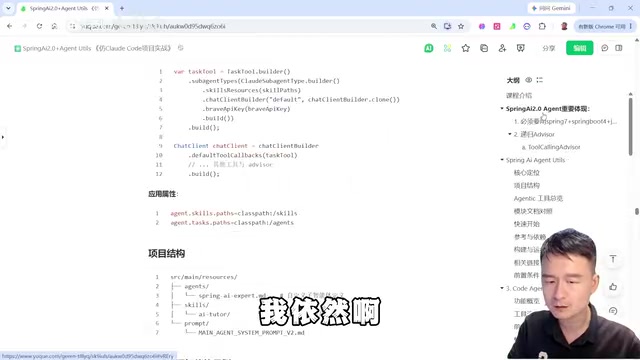Click the floating comment bubble button

coord(613,311)
